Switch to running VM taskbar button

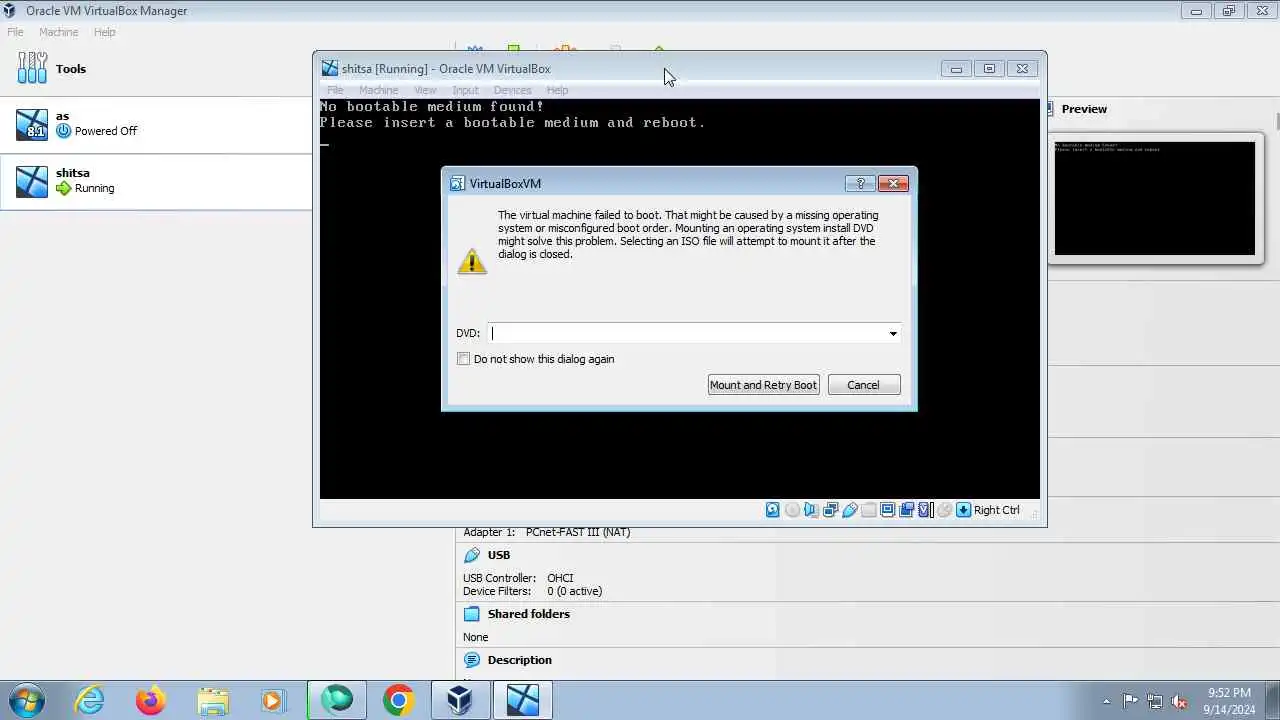[x=522, y=700]
